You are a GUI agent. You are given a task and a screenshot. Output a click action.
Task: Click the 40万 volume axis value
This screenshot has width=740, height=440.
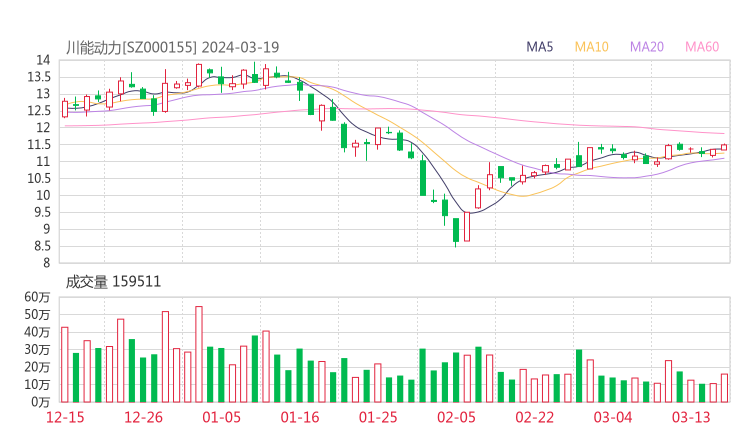[37, 332]
